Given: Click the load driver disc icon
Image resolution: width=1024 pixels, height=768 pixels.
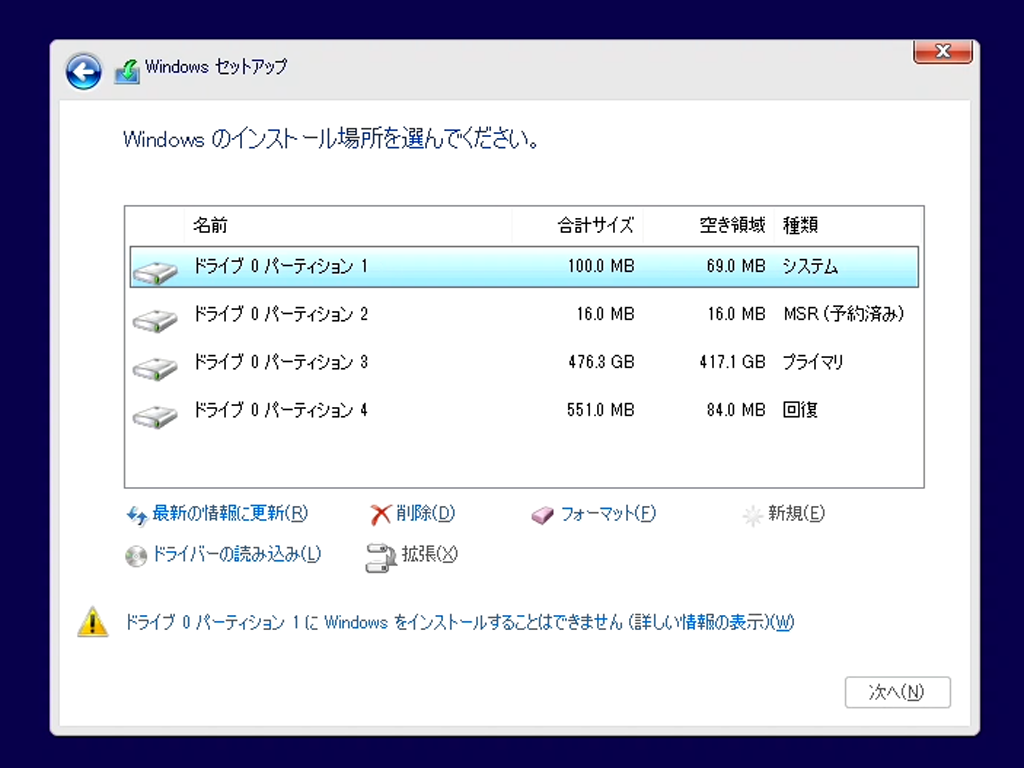Looking at the screenshot, I should pyautogui.click(x=136, y=556).
